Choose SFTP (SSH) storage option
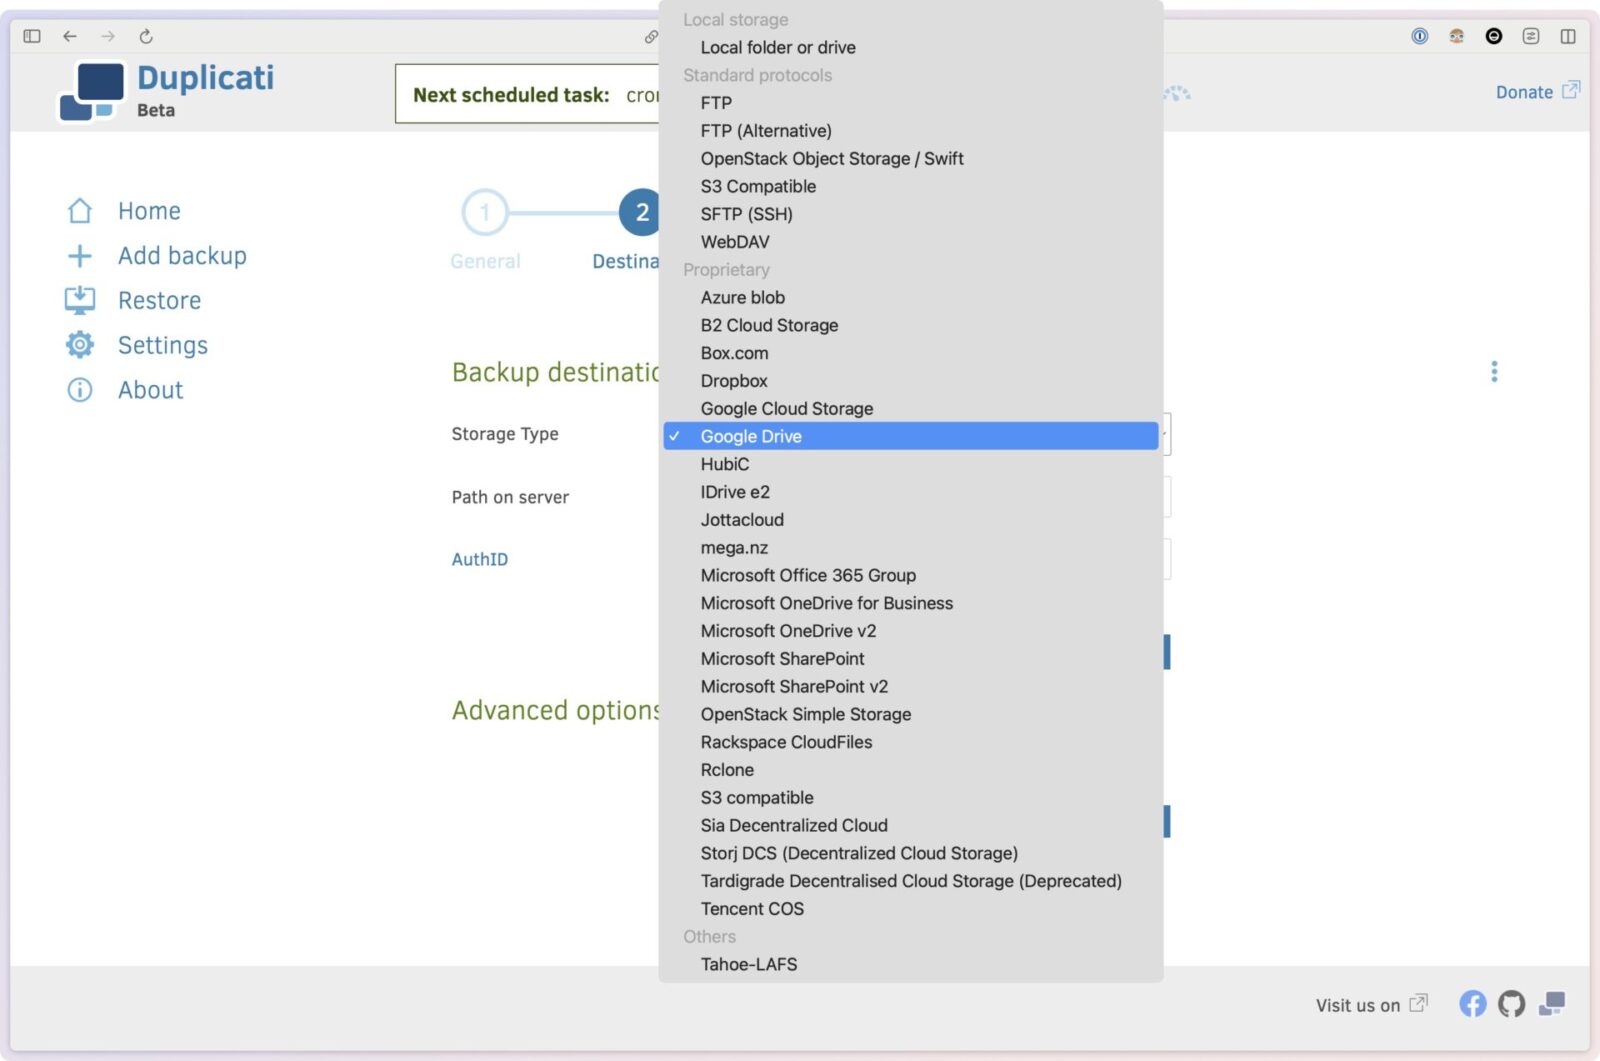This screenshot has height=1061, width=1600. 746,214
